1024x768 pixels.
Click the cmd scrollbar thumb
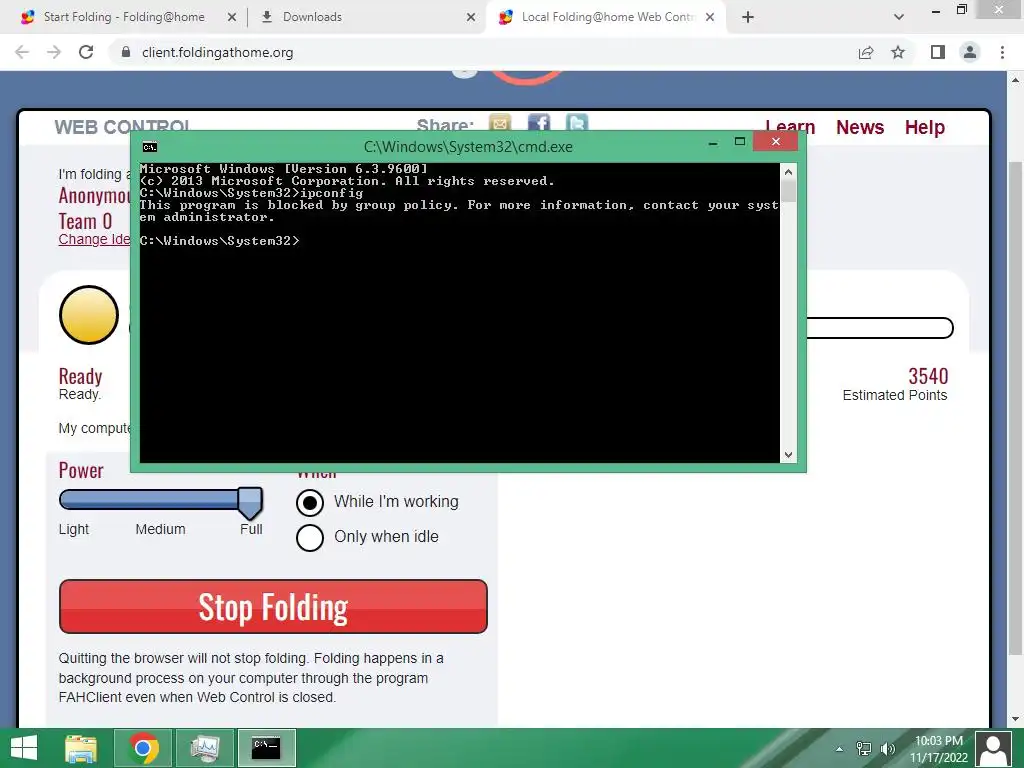[788, 191]
